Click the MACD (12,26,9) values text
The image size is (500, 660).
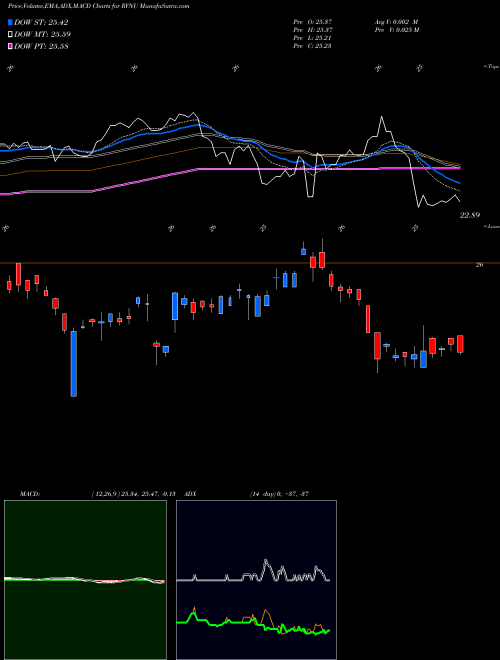click(x=133, y=494)
